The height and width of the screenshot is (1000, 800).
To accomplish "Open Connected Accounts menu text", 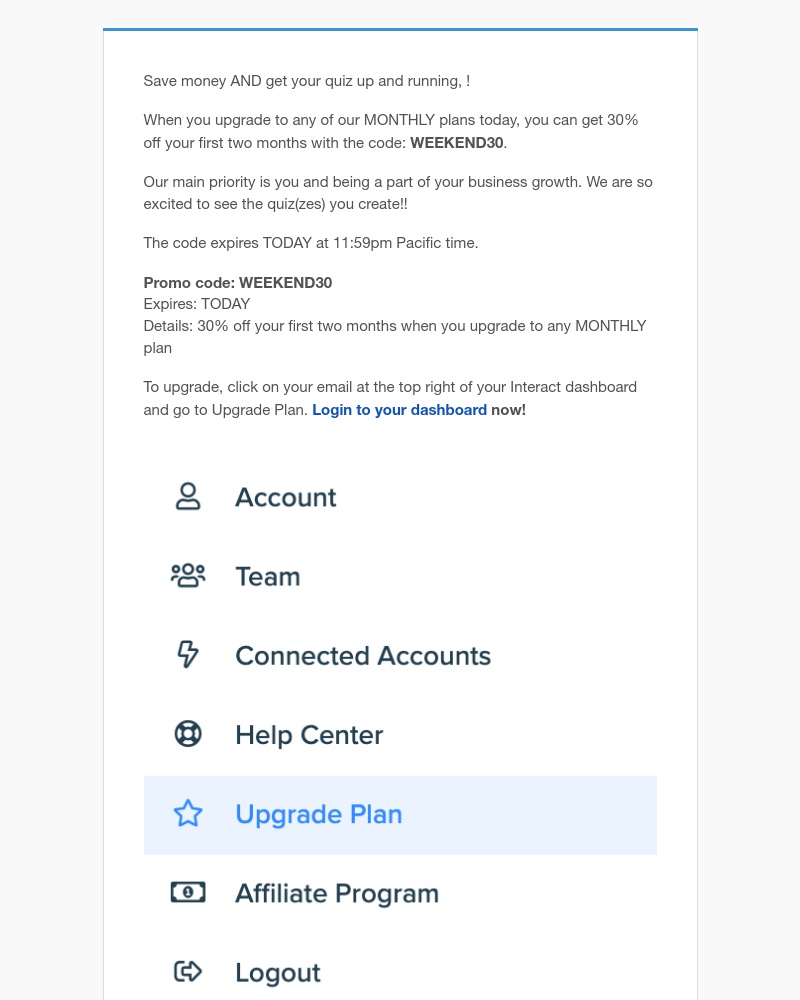I will pos(363,656).
